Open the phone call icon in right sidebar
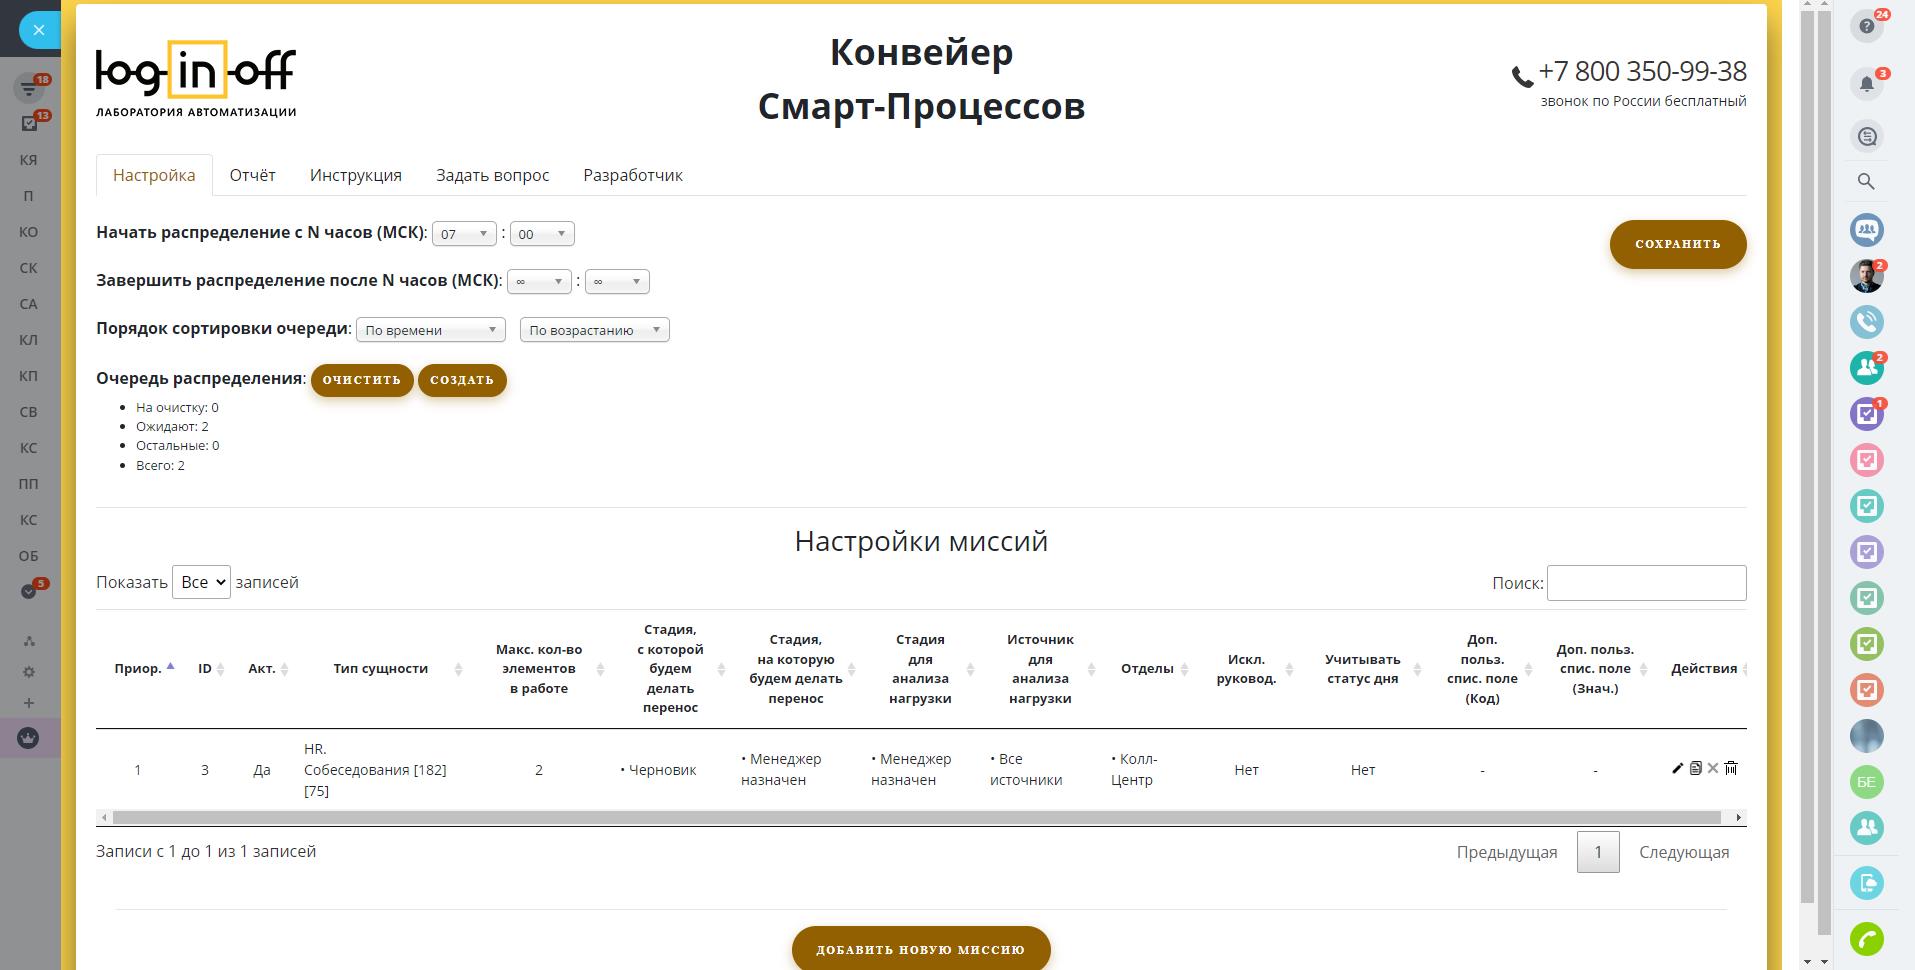Viewport: 1915px width, 970px height. pos(1866,322)
